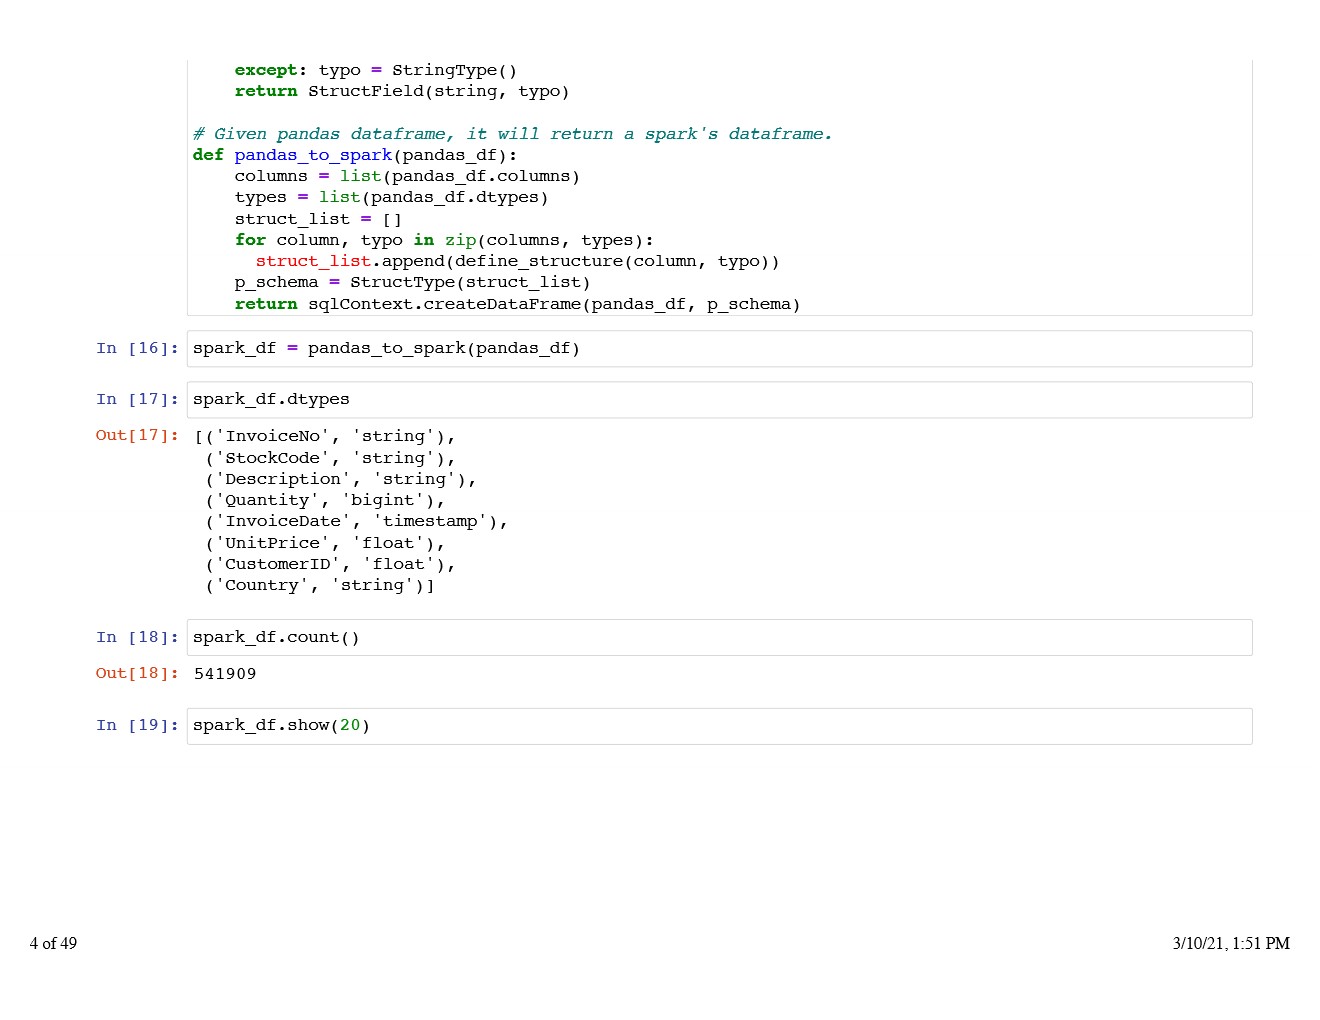Click the spark_df = pandas_to_spark(pandas_df) code cell
The image size is (1320, 1020).
[x=718, y=349]
